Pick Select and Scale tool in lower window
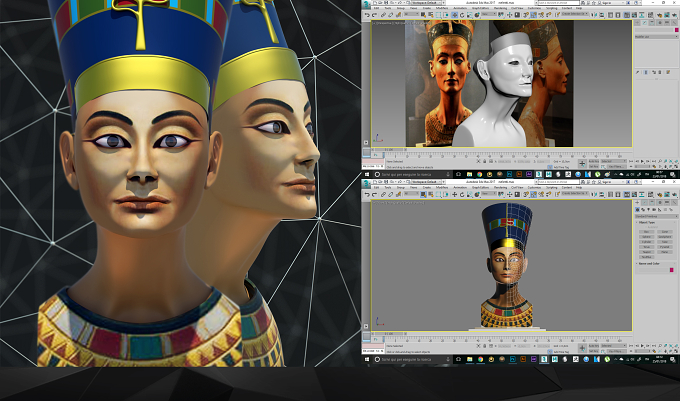680x401 pixels. [x=470, y=194]
